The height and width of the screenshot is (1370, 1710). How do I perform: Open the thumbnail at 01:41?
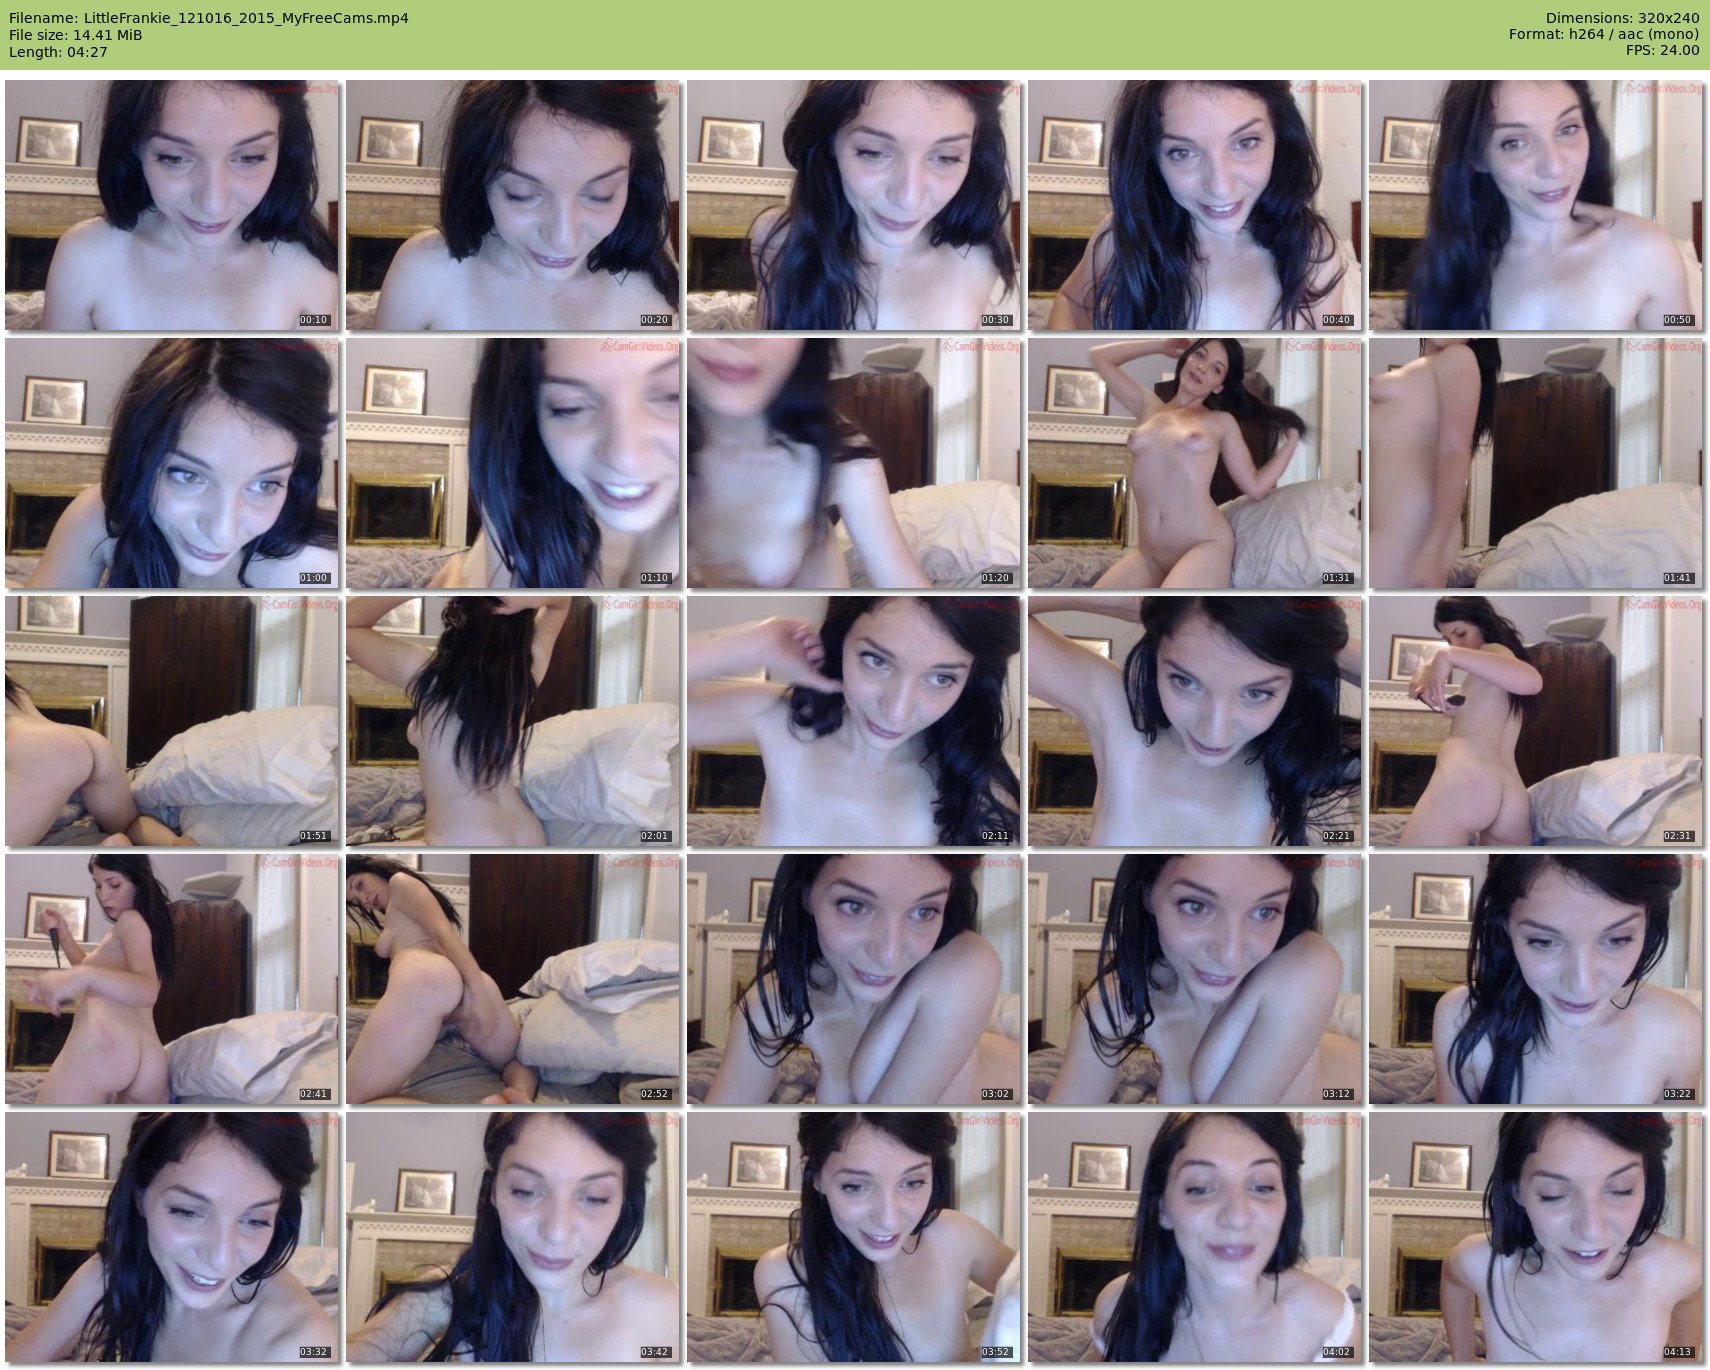pyautogui.click(x=1535, y=463)
